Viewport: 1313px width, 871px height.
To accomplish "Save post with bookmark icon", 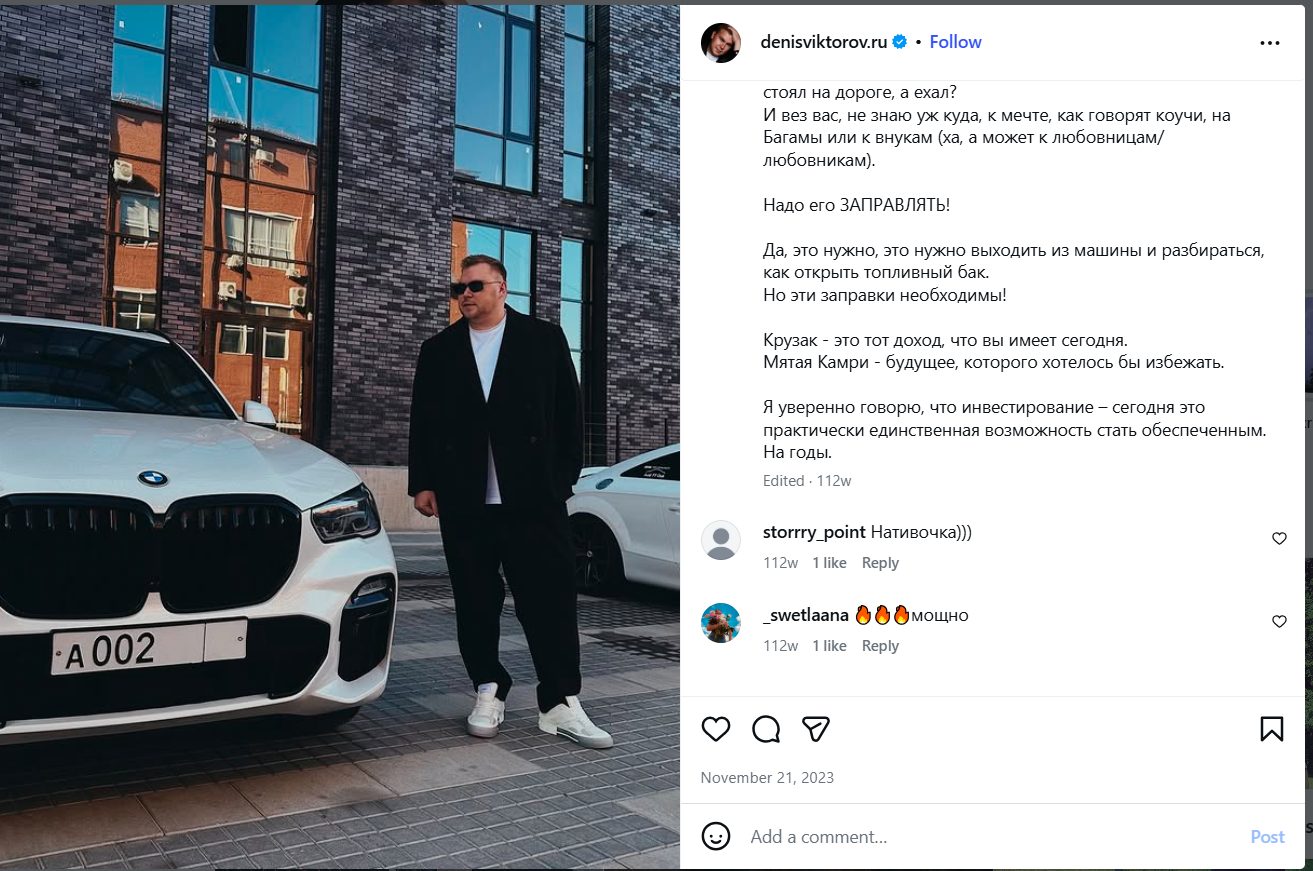I will 1271,729.
